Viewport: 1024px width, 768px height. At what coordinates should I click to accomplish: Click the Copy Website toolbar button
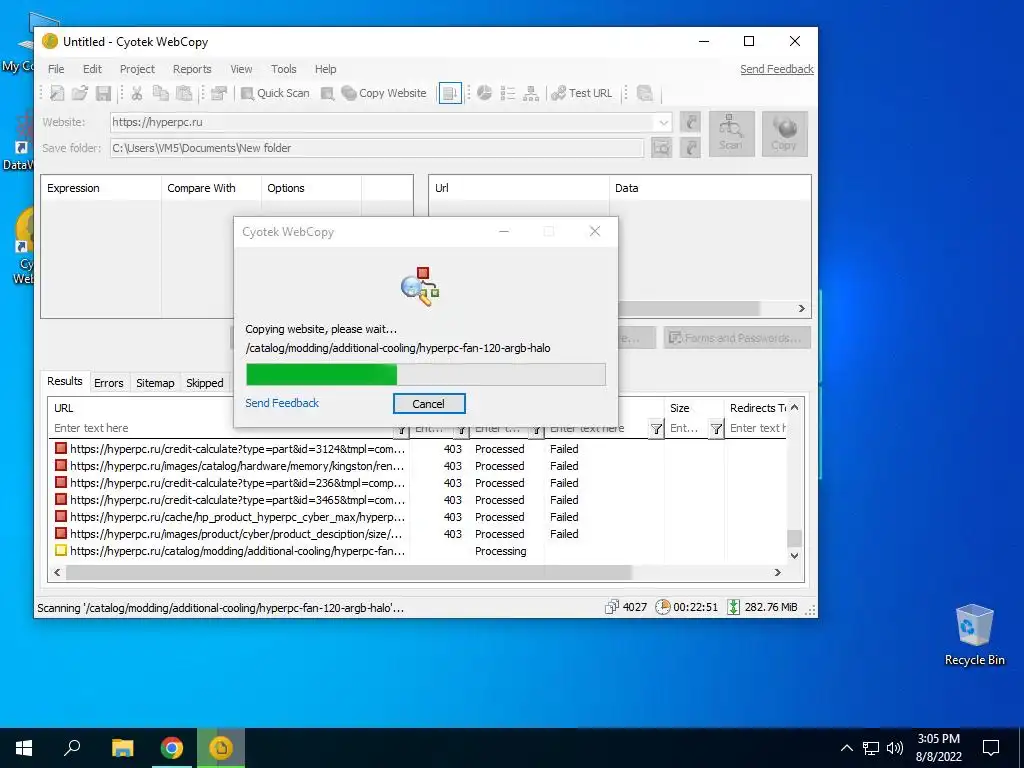384,93
